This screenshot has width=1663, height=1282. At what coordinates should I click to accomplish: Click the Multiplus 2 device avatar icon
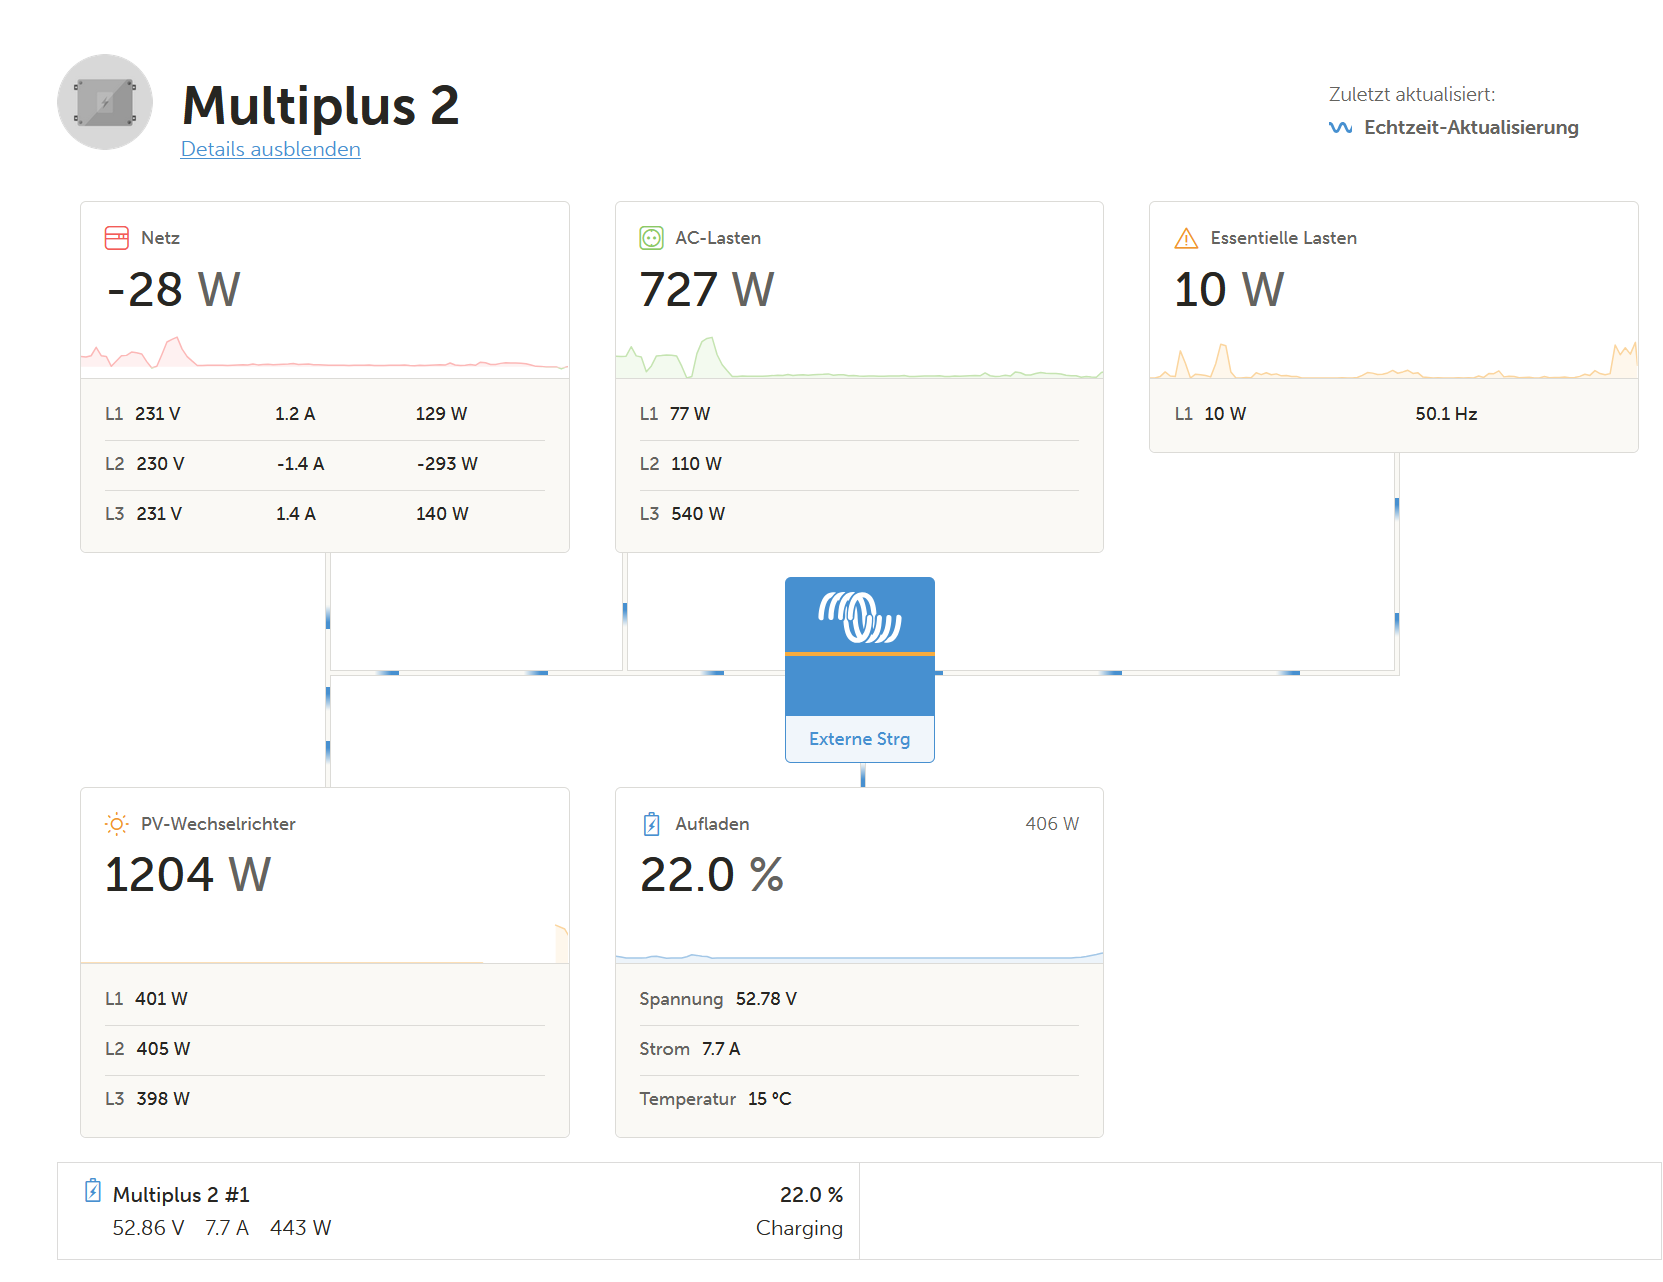(105, 102)
